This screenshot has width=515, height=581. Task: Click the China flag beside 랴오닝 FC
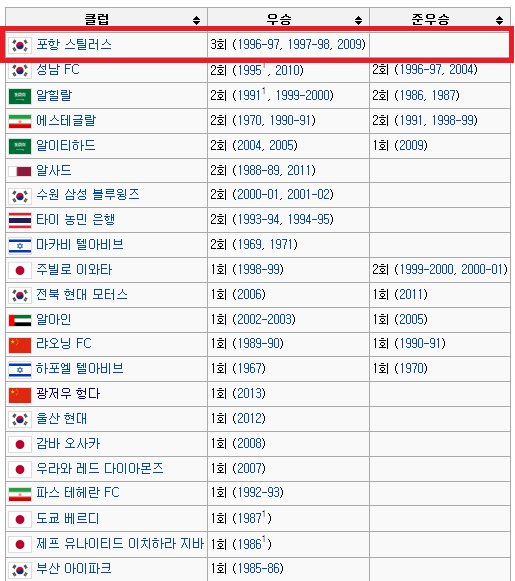20,345
